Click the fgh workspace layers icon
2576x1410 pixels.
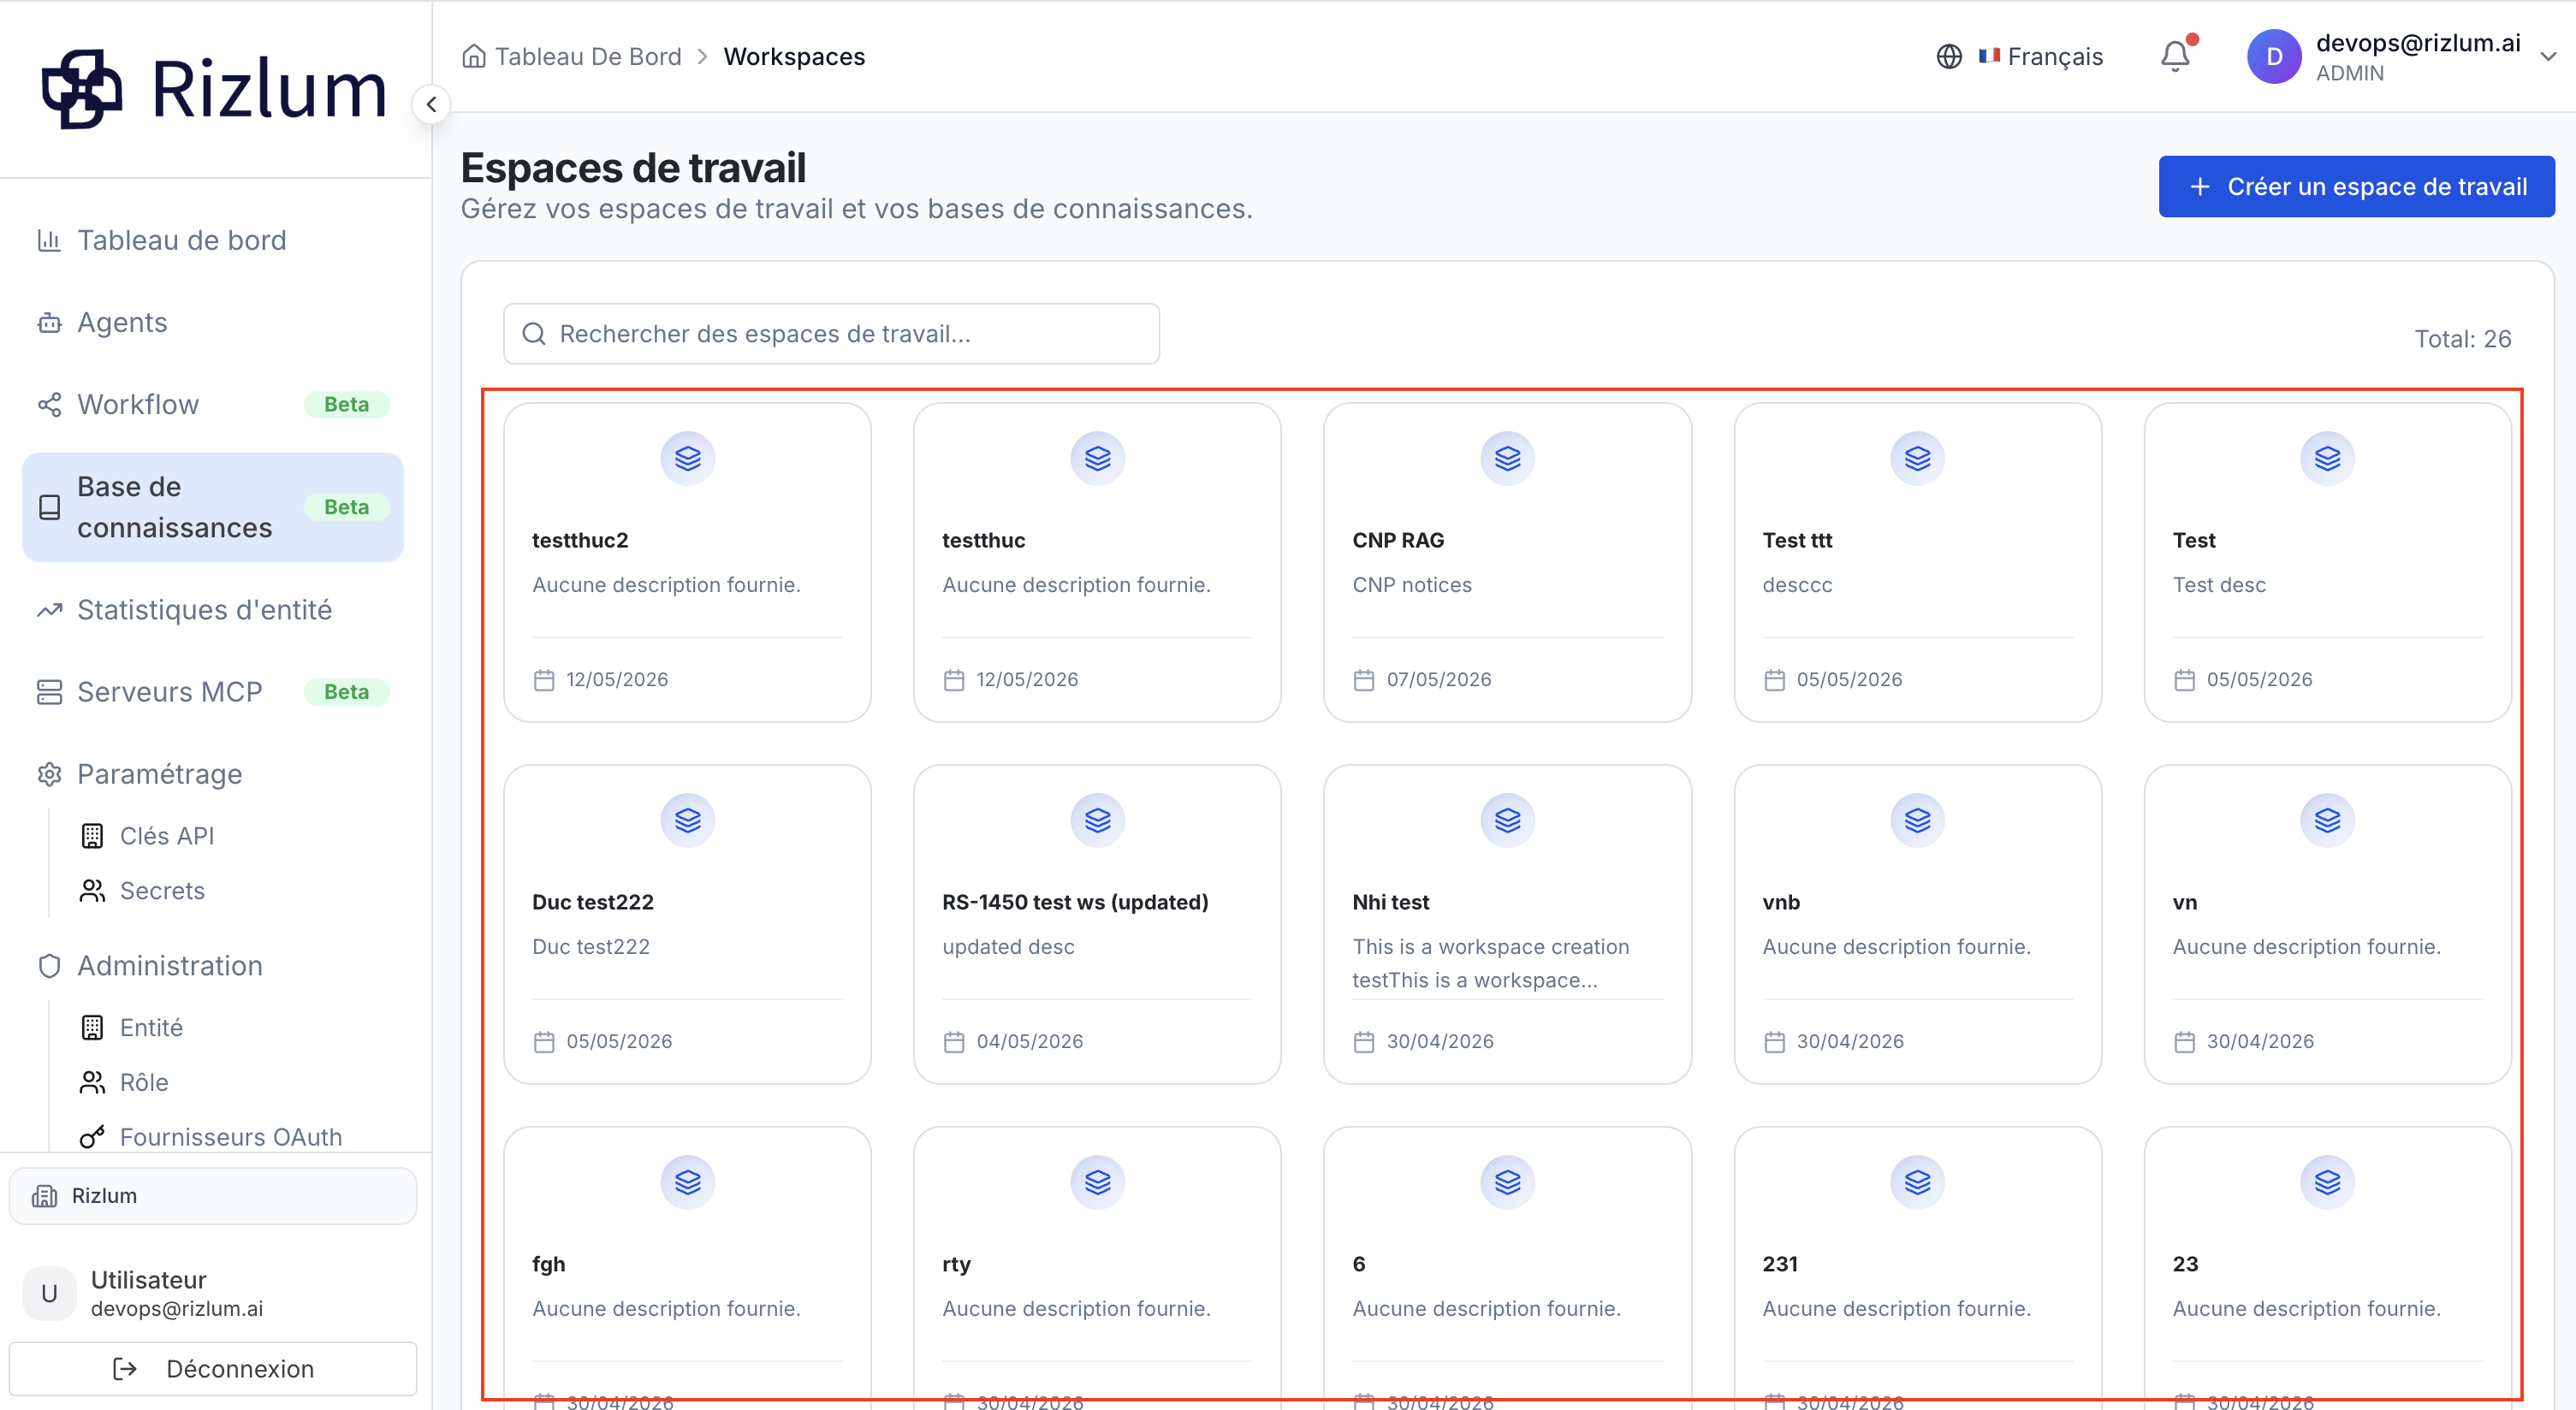688,1183
